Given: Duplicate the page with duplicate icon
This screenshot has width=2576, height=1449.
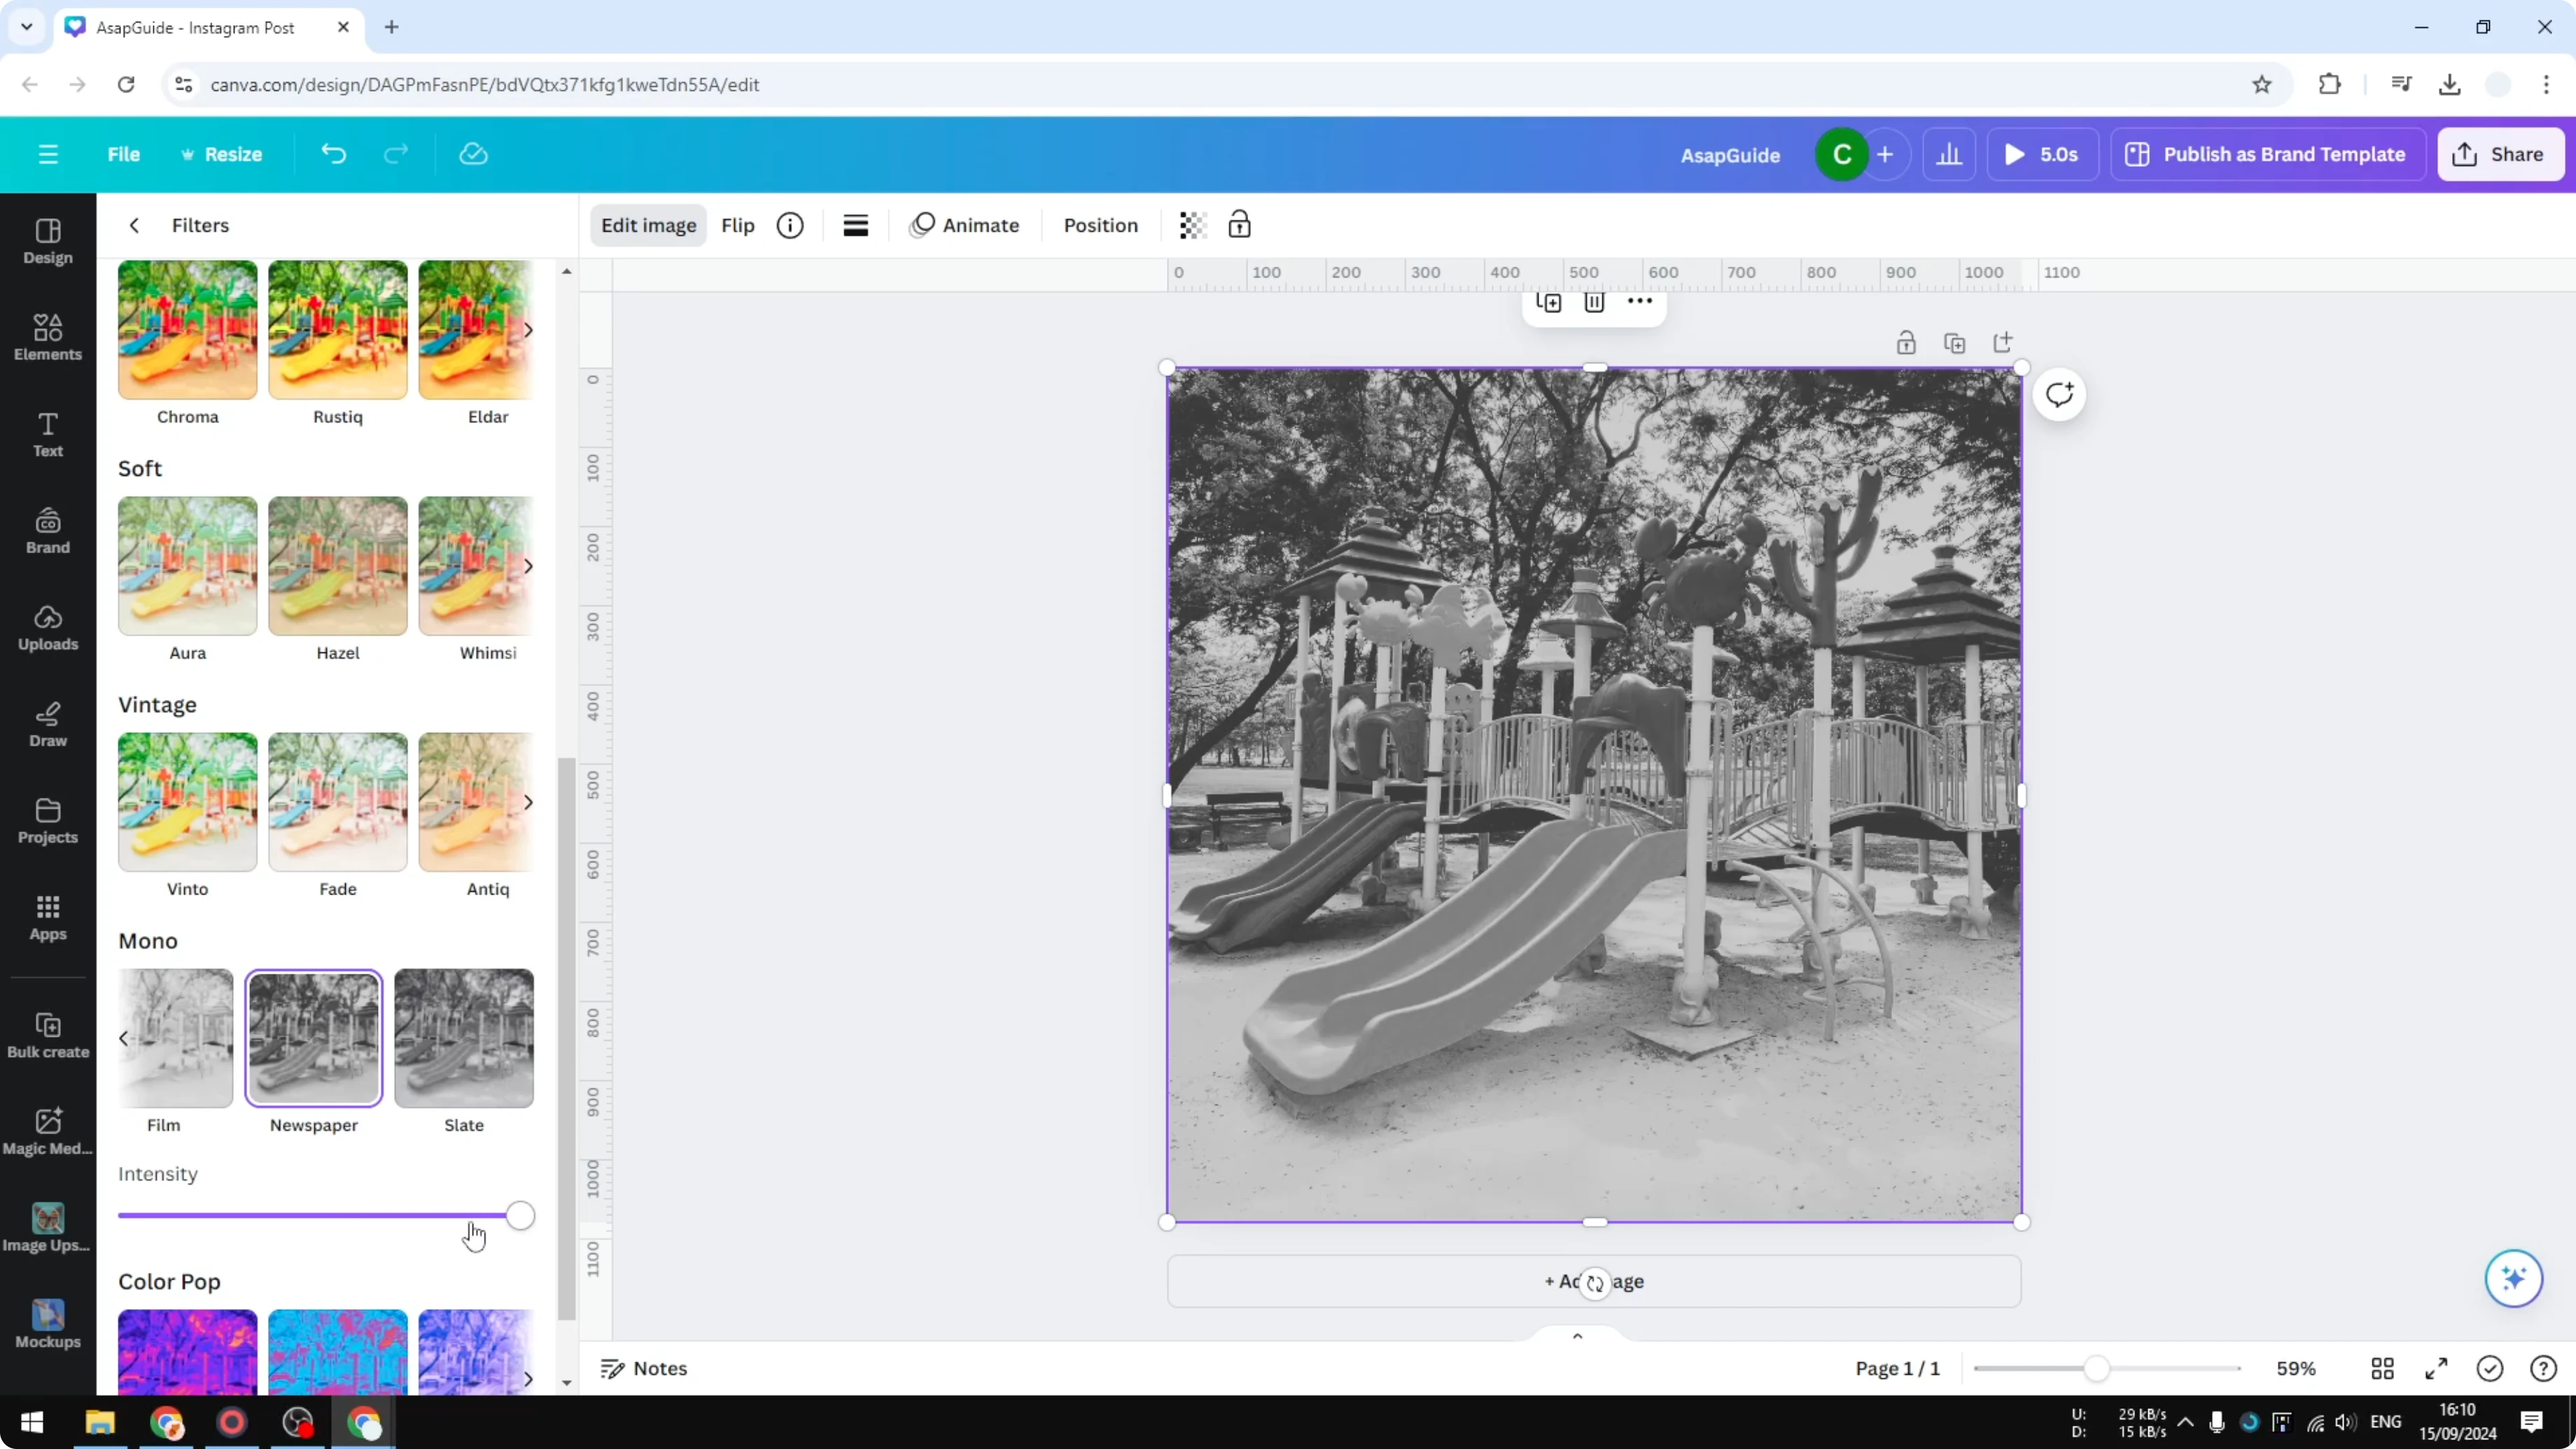Looking at the screenshot, I should coord(1954,343).
